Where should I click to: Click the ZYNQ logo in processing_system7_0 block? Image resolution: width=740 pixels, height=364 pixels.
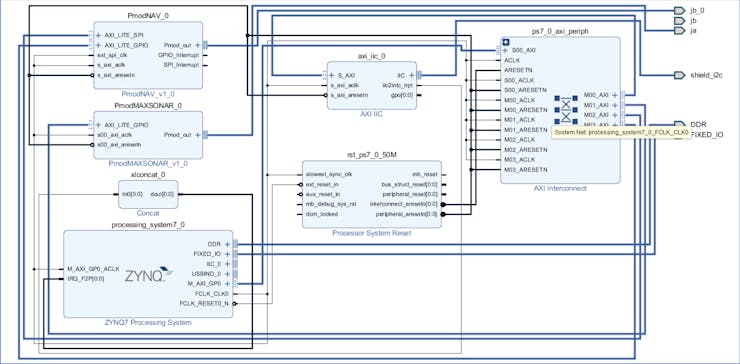tap(149, 273)
